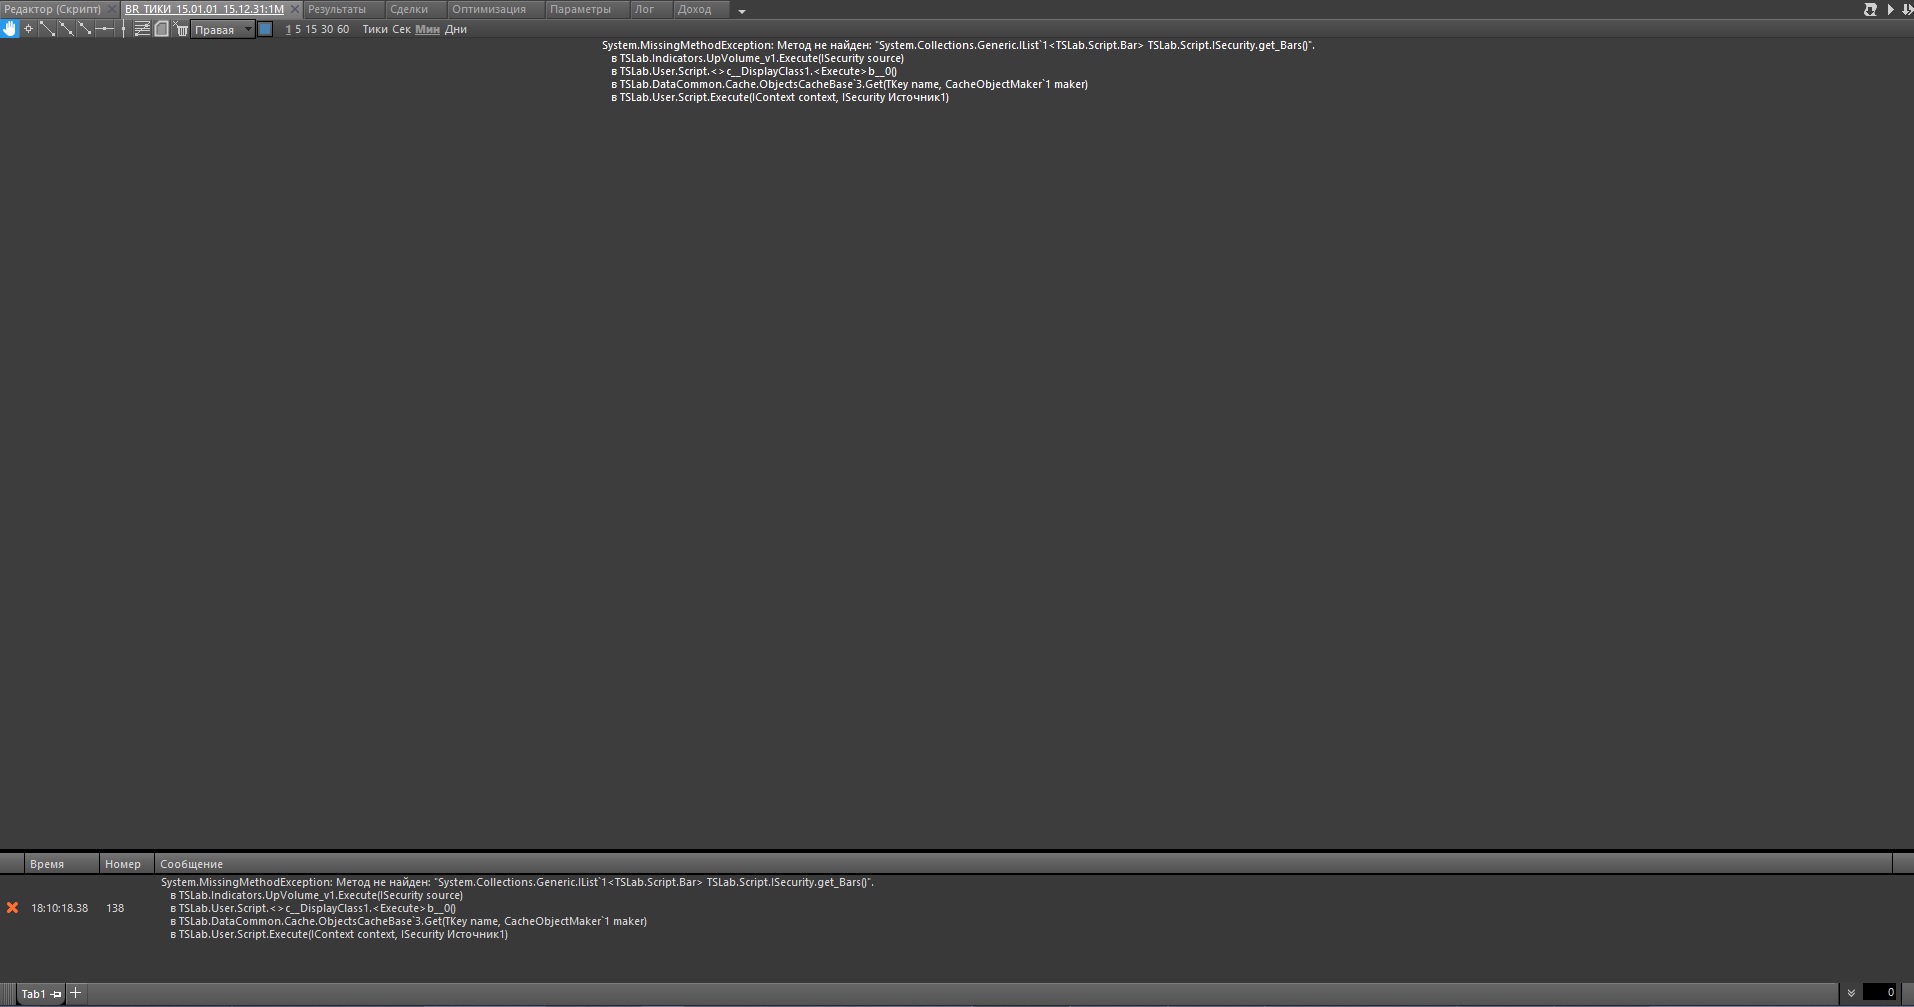Image resolution: width=1914 pixels, height=1007 pixels.
Task: Select log timestamp 18:10:18.38
Action: click(59, 908)
